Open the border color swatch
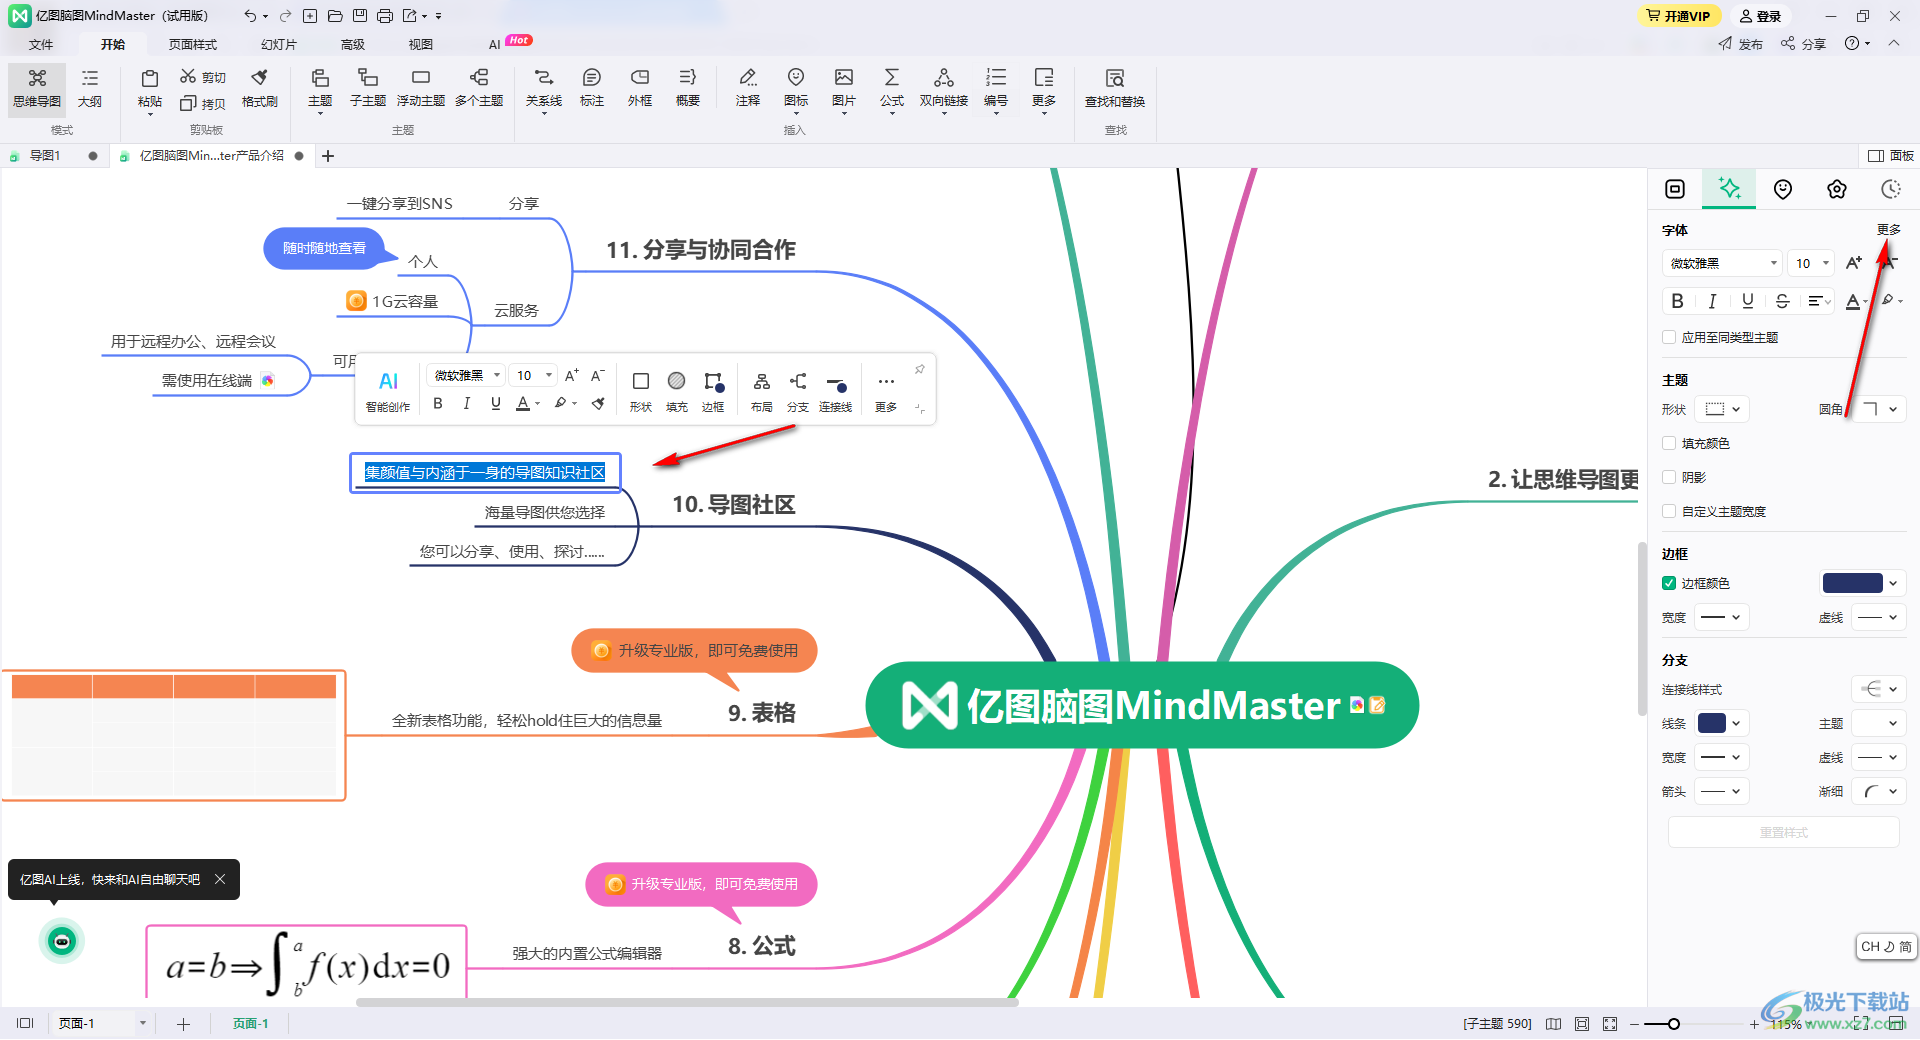Viewport: 1920px width, 1040px height. coord(1852,583)
